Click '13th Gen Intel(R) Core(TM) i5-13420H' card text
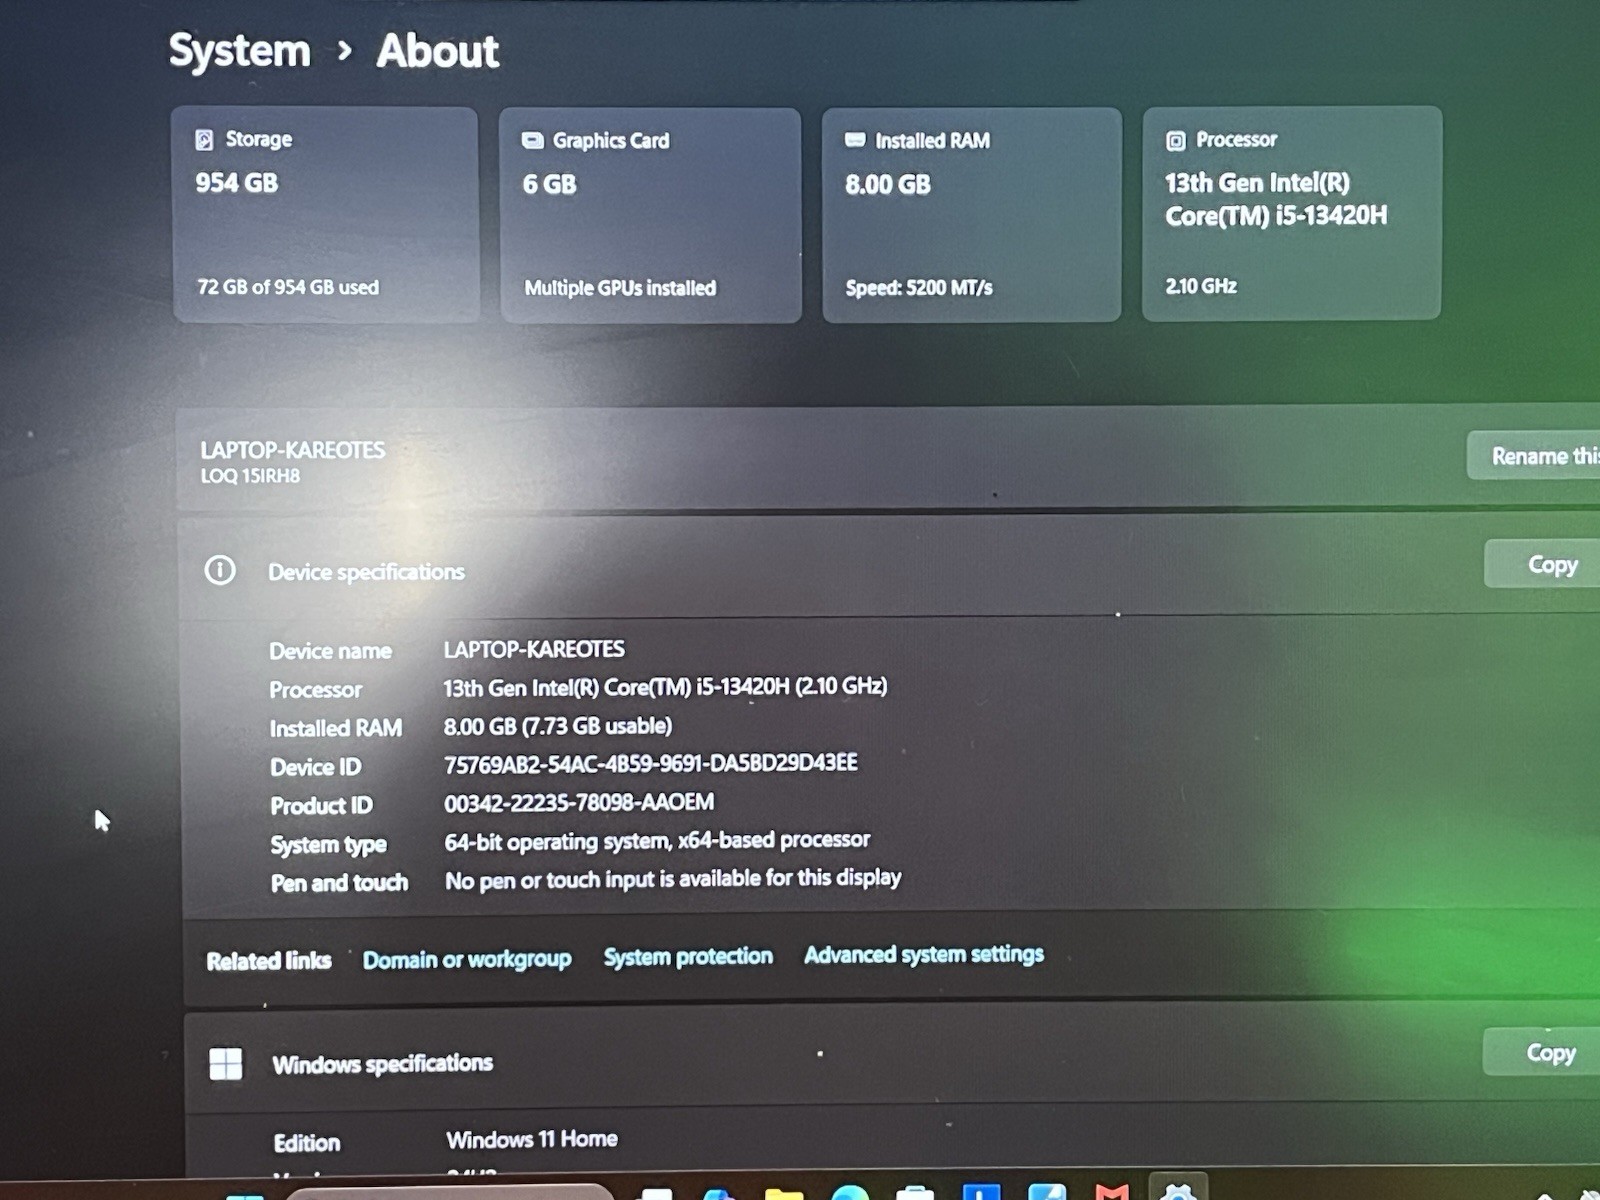Viewport: 1600px width, 1200px height. point(1276,199)
